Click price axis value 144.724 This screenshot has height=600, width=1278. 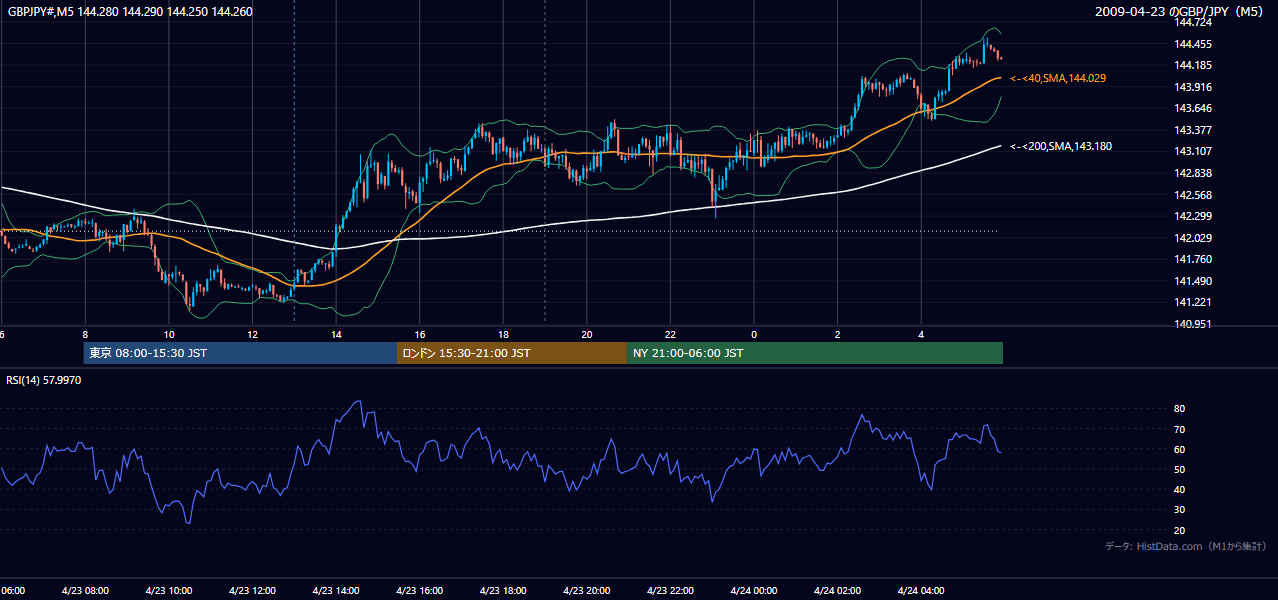point(1193,23)
